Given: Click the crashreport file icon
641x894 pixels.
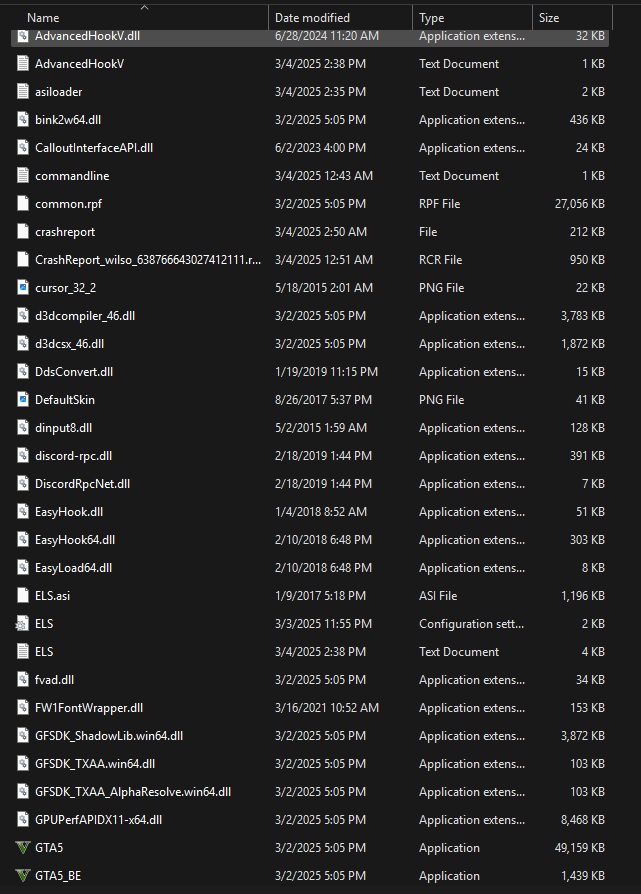Looking at the screenshot, I should tap(23, 232).
